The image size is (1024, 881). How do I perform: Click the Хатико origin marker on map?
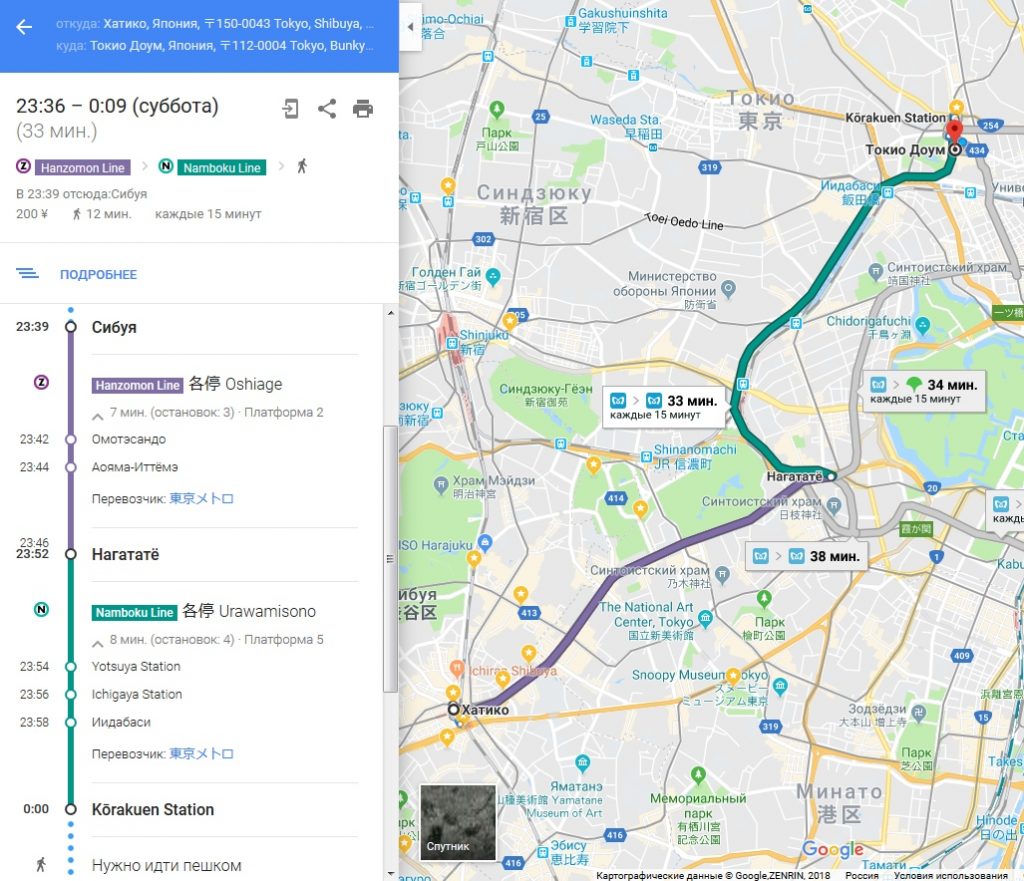[x=454, y=709]
